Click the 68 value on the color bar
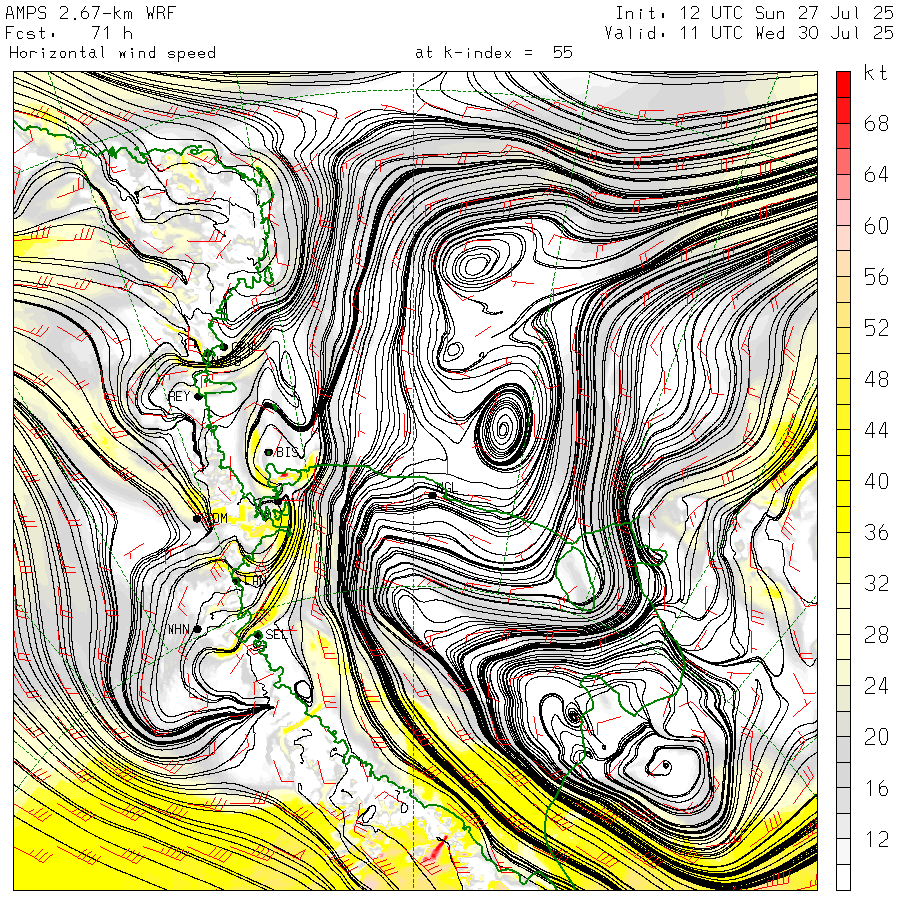The image size is (900, 900). coord(876,123)
